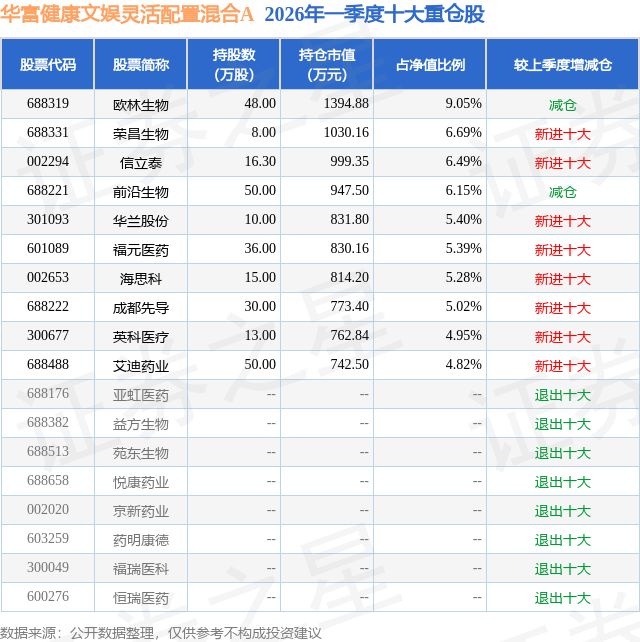Click 减仓 in the 前沿生物 row

click(563, 192)
